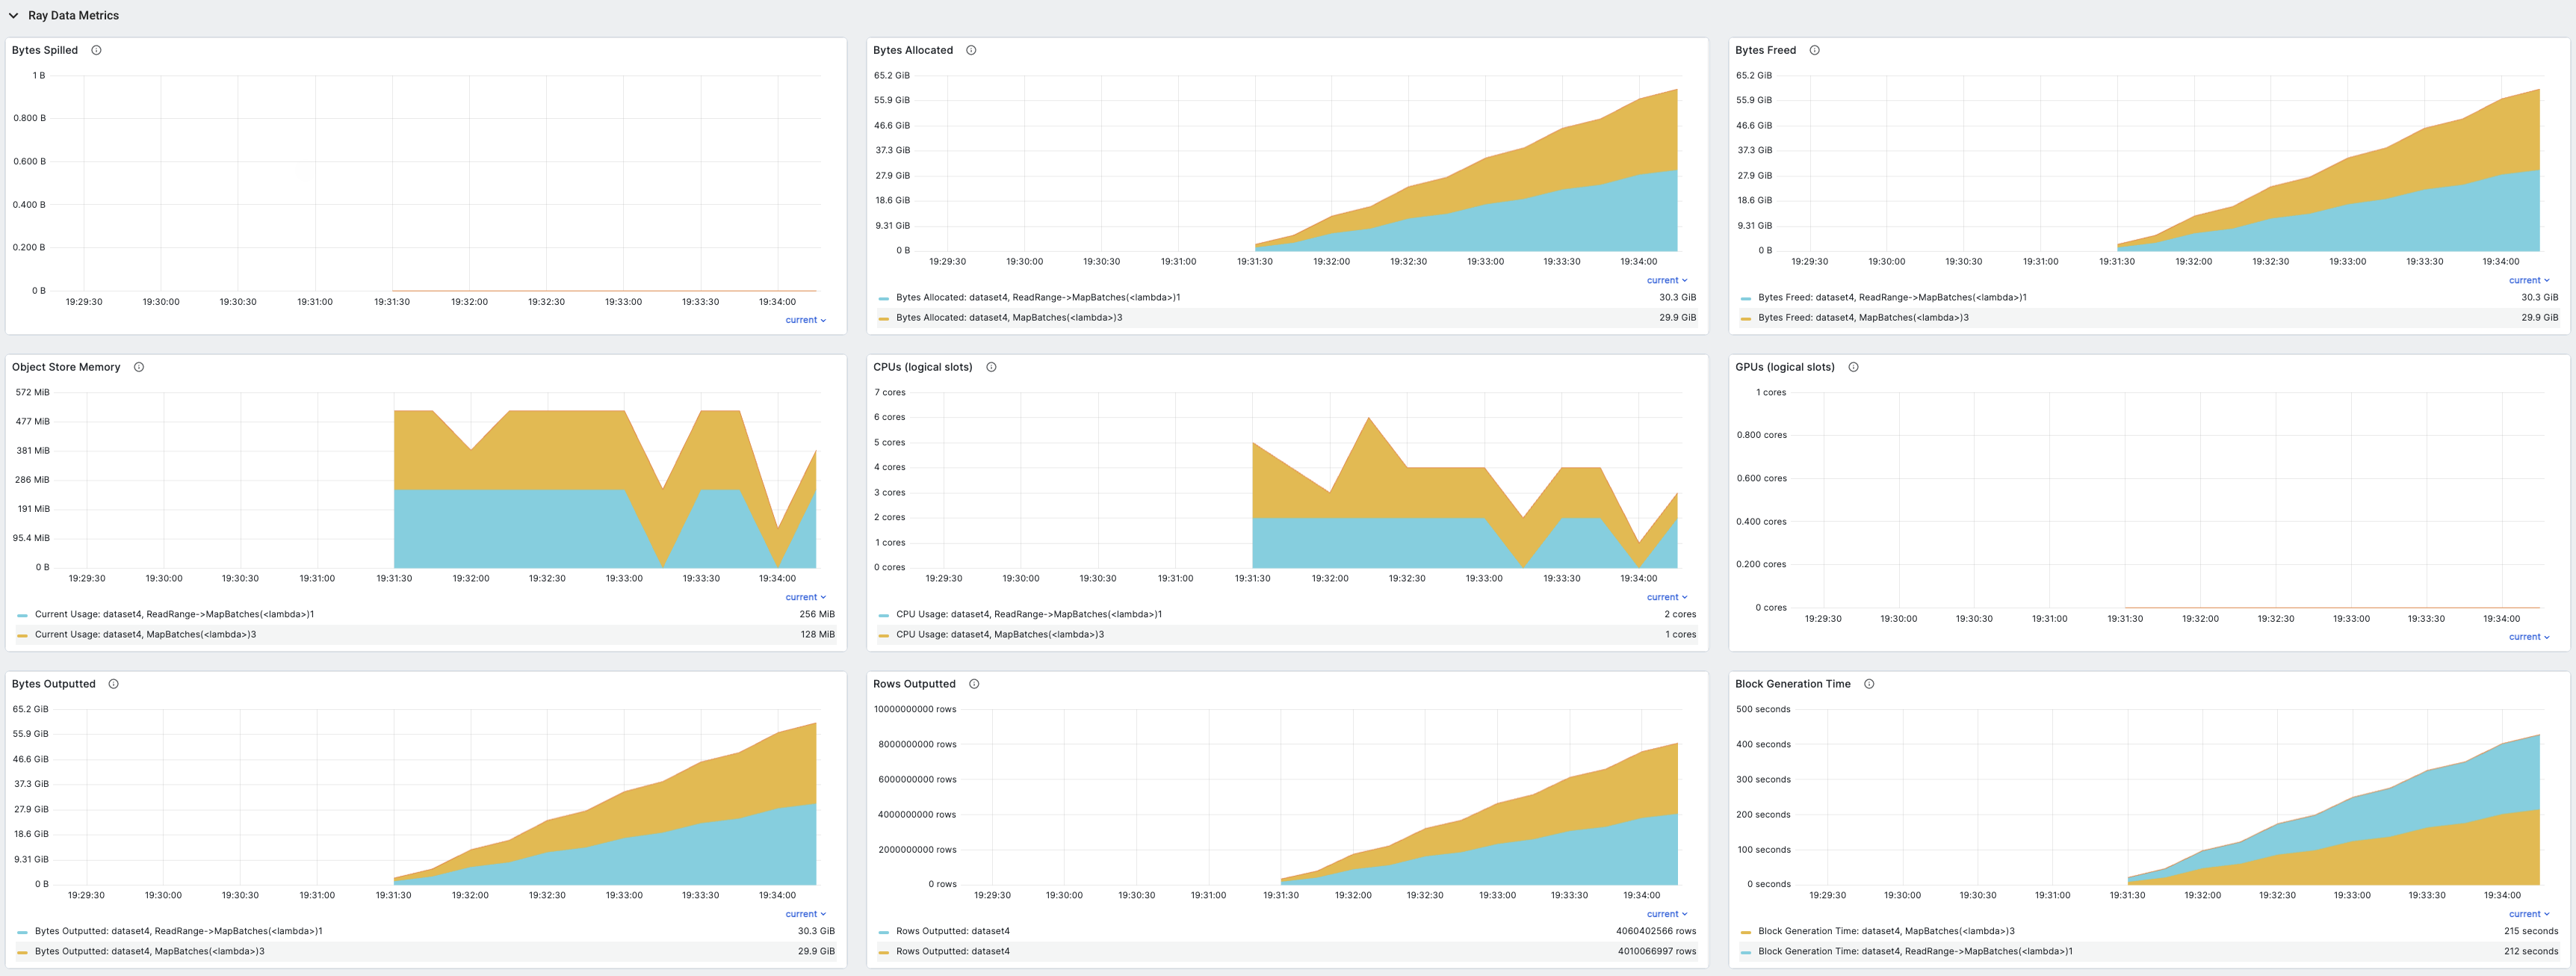The image size is (2576, 976).
Task: Toggle 'Block Generation Time: dataset4, ReadRange->MapBatches(<lambda>)1' series
Action: click(1915, 951)
